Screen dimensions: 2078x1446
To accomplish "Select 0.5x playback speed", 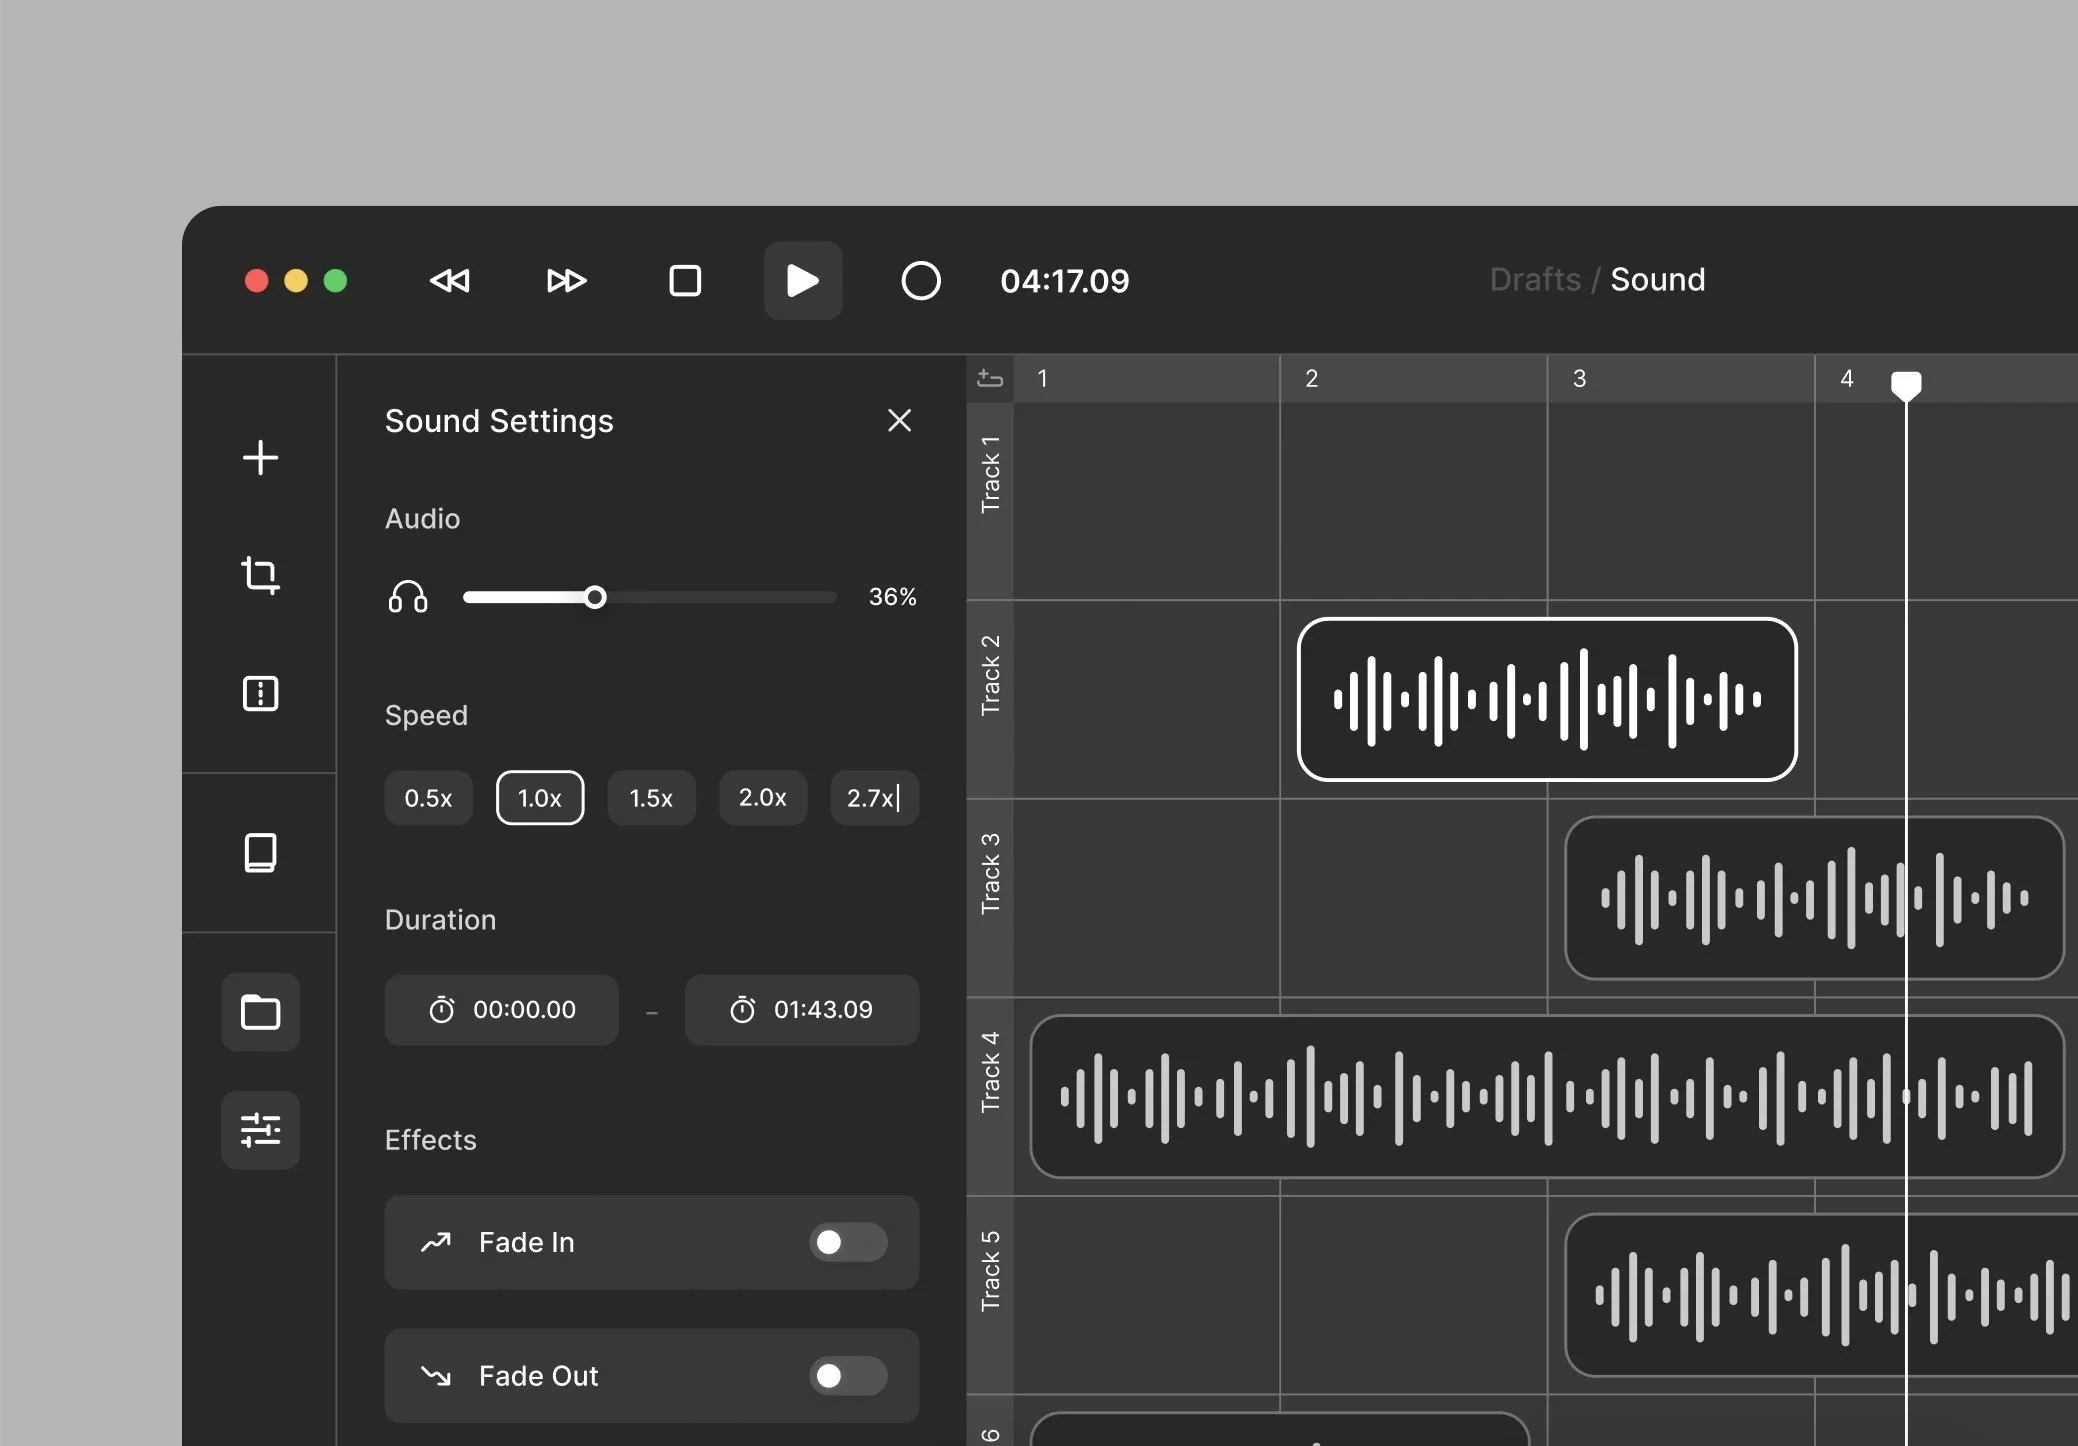I will (x=427, y=797).
